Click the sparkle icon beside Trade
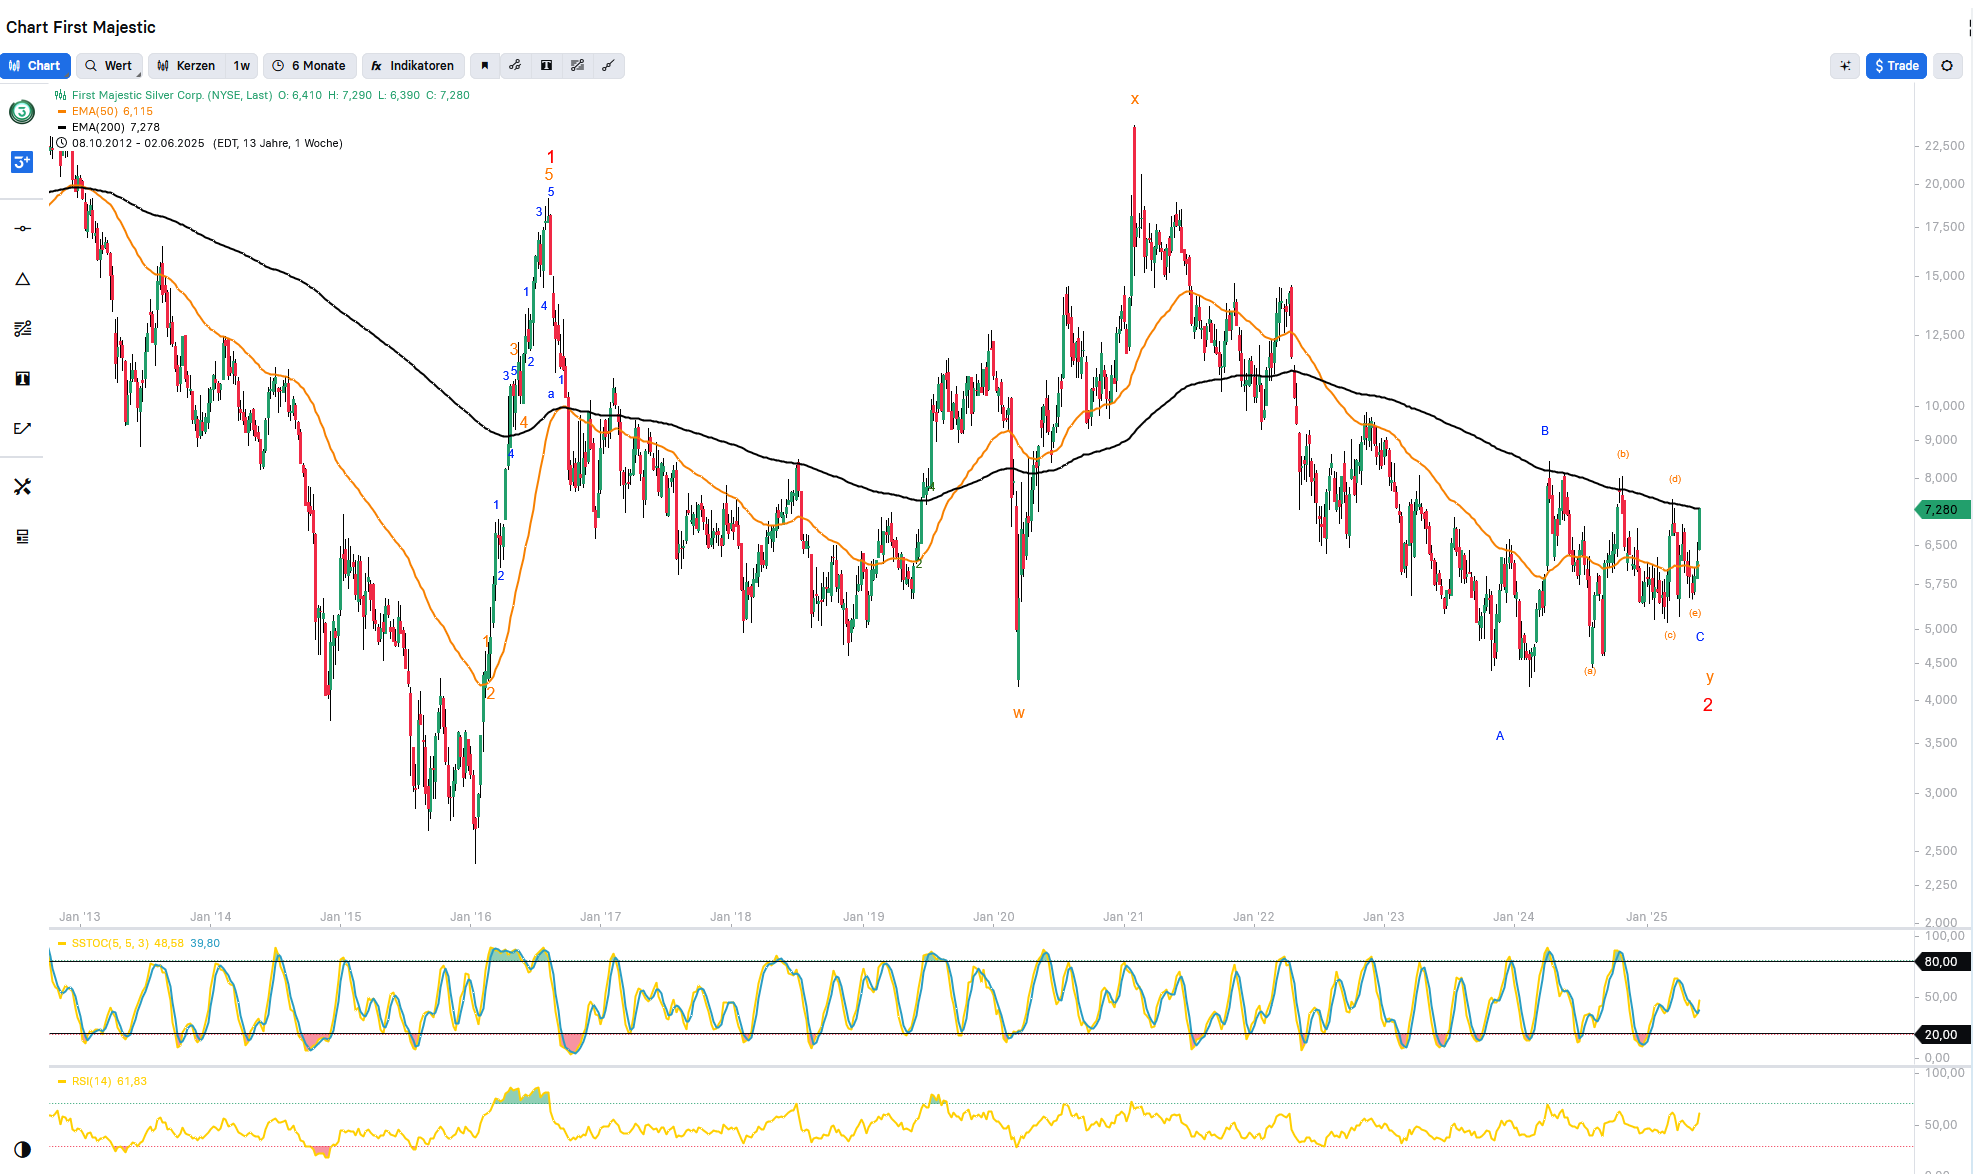The image size is (1973, 1174). pyautogui.click(x=1845, y=66)
